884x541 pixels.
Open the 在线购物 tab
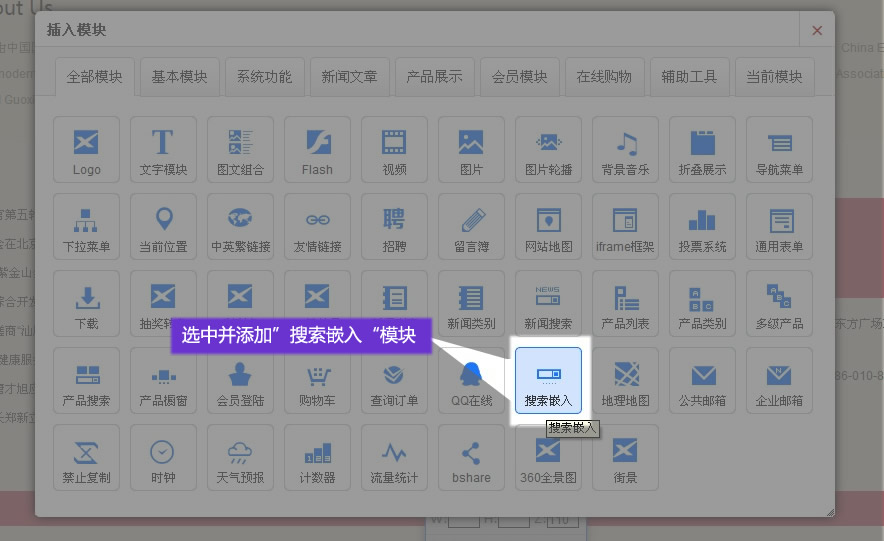coord(604,77)
